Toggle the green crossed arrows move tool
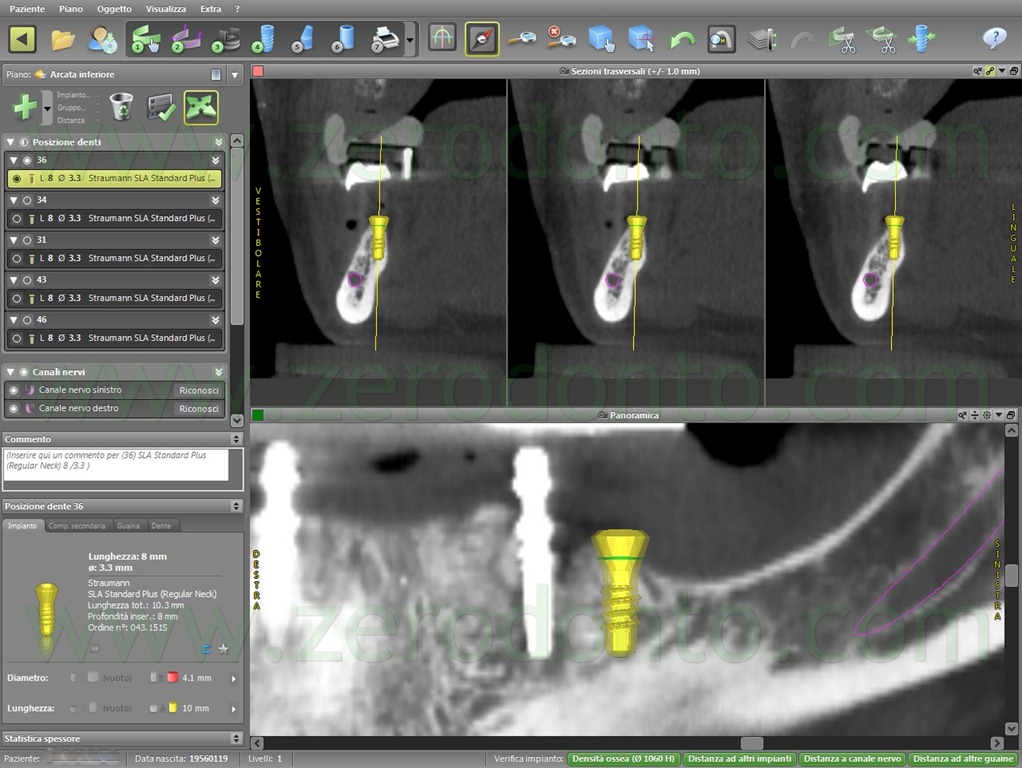 tap(201, 107)
